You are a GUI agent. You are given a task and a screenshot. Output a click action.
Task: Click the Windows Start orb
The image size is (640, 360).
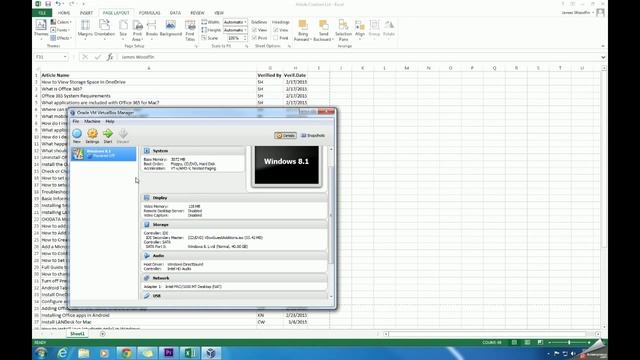tap(41, 353)
